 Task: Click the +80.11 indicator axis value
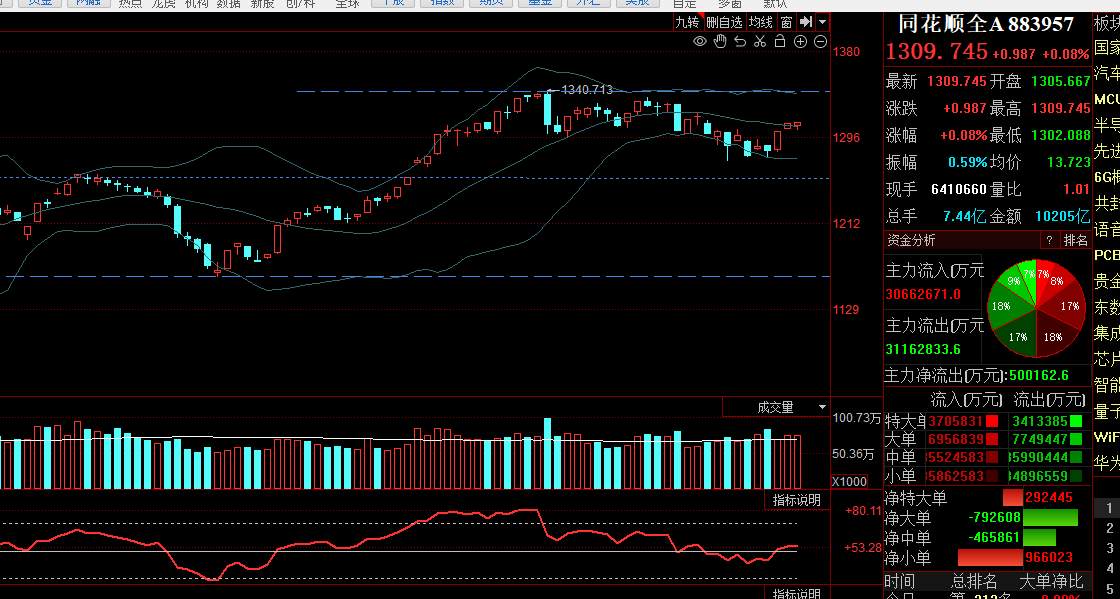[863, 510]
